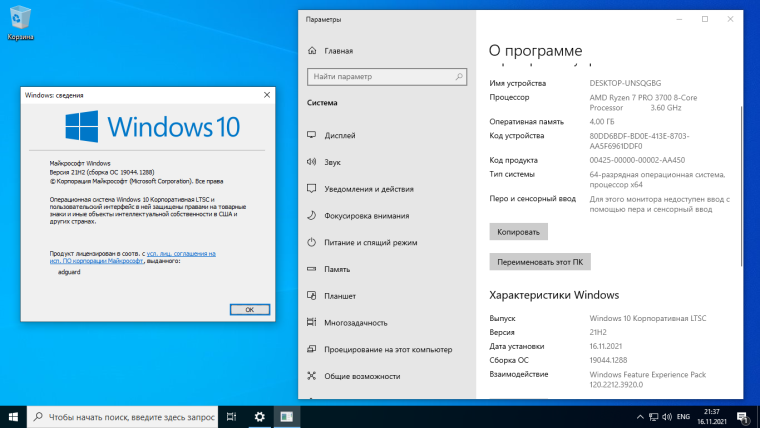Go to Проецирование на этот компьютер
The image size is (760, 428).
pos(382,350)
